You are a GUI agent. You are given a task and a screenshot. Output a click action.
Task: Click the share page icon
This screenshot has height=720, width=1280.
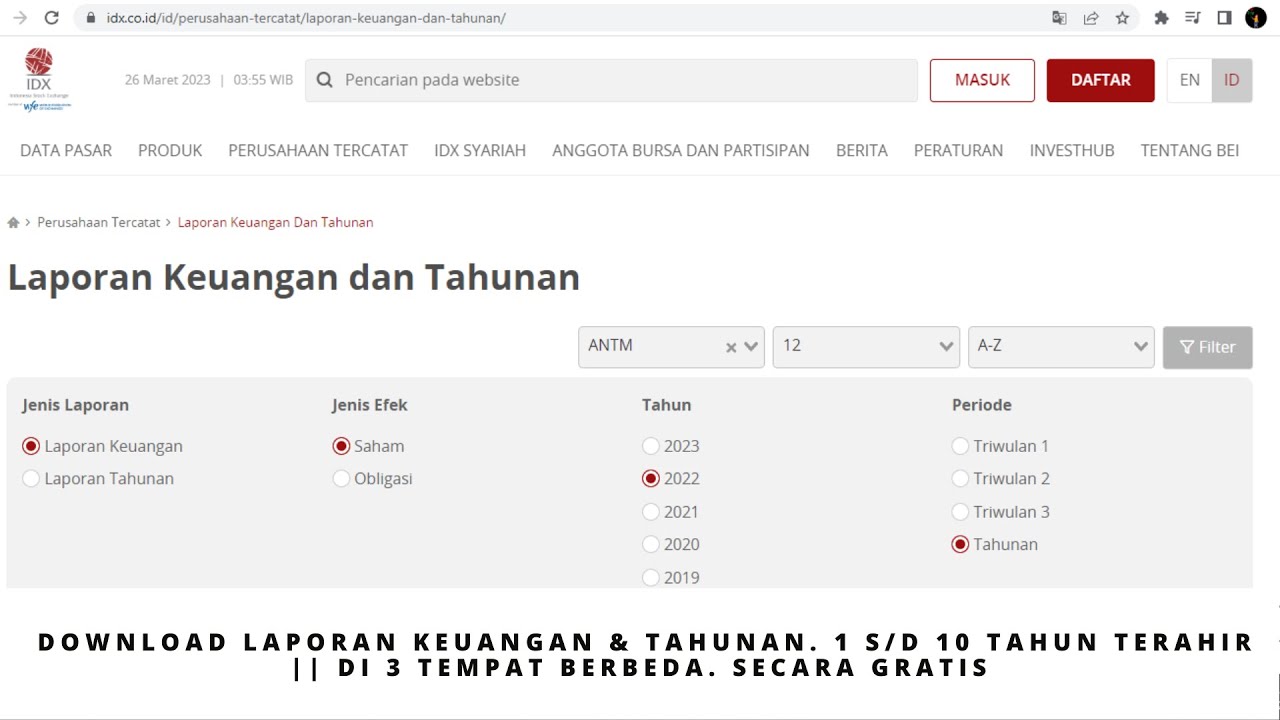coord(1091,18)
